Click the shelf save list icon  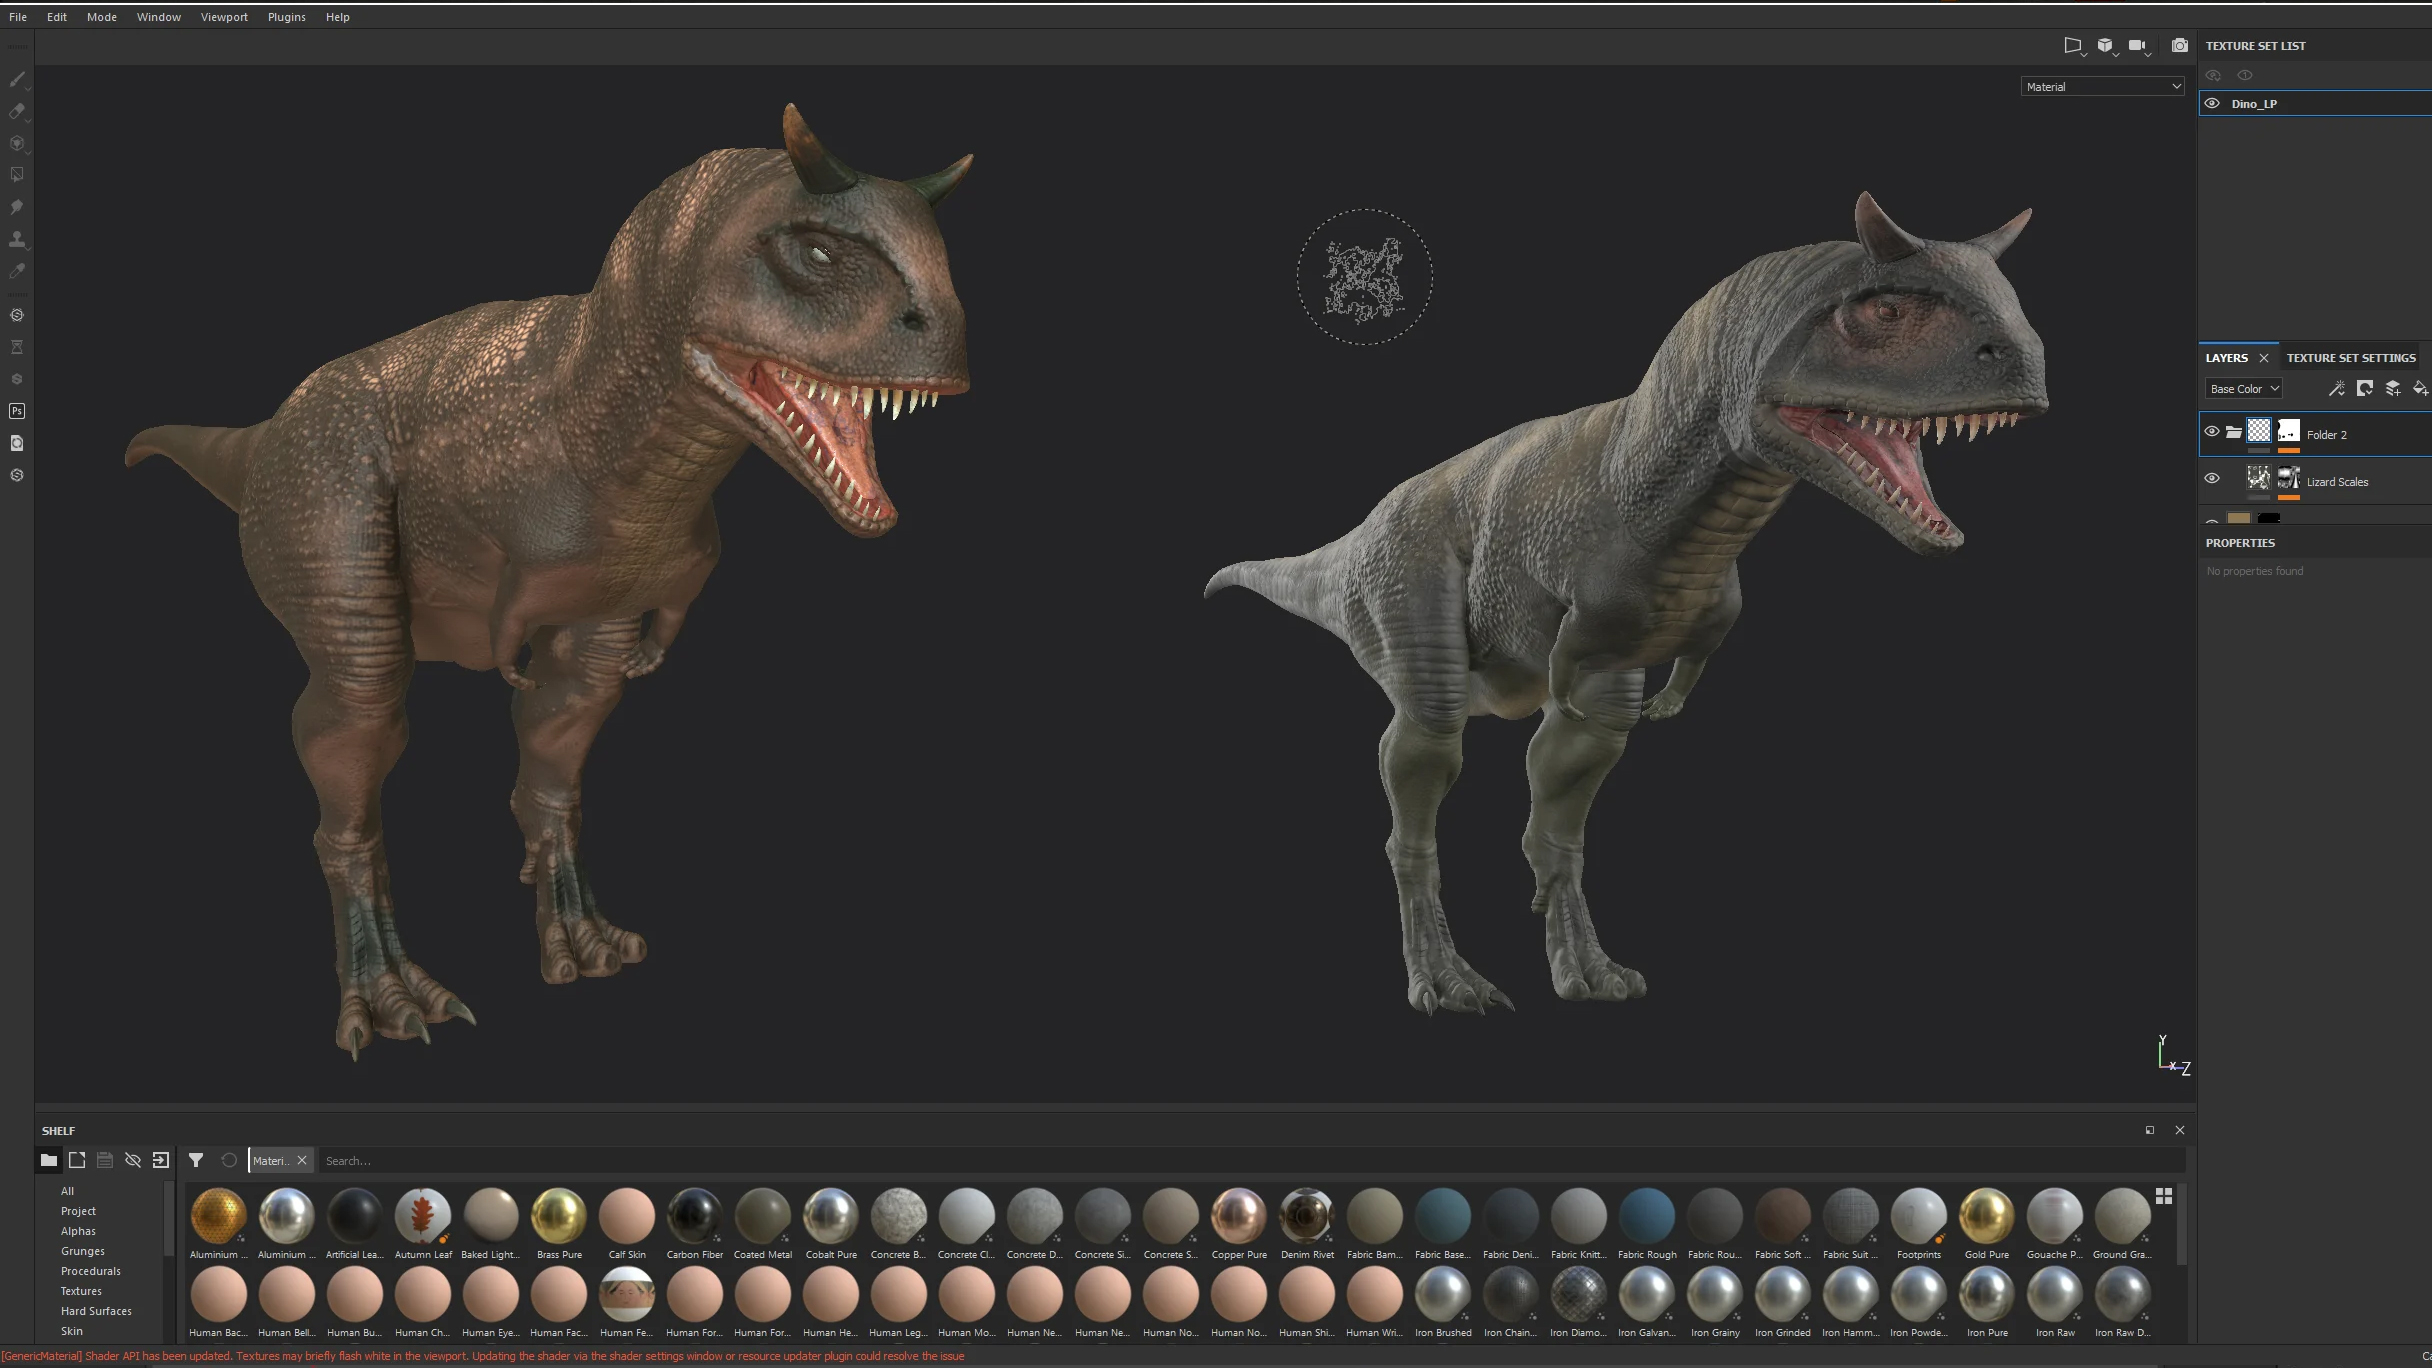click(x=105, y=1160)
